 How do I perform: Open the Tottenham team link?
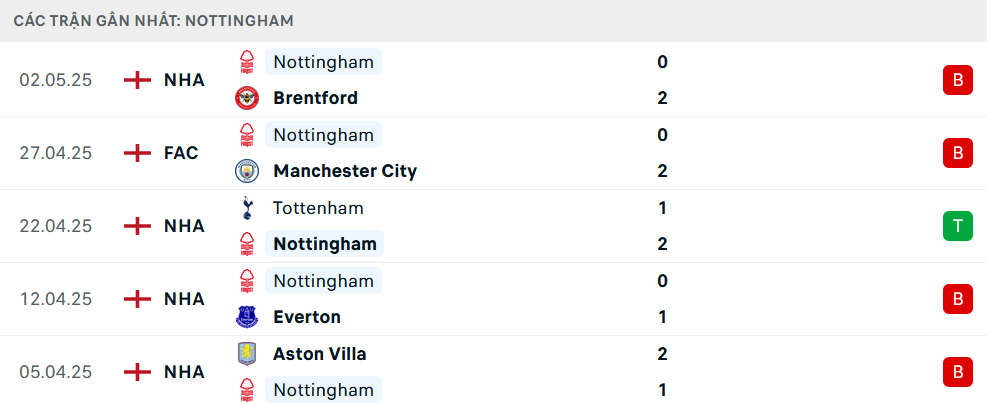(x=318, y=208)
